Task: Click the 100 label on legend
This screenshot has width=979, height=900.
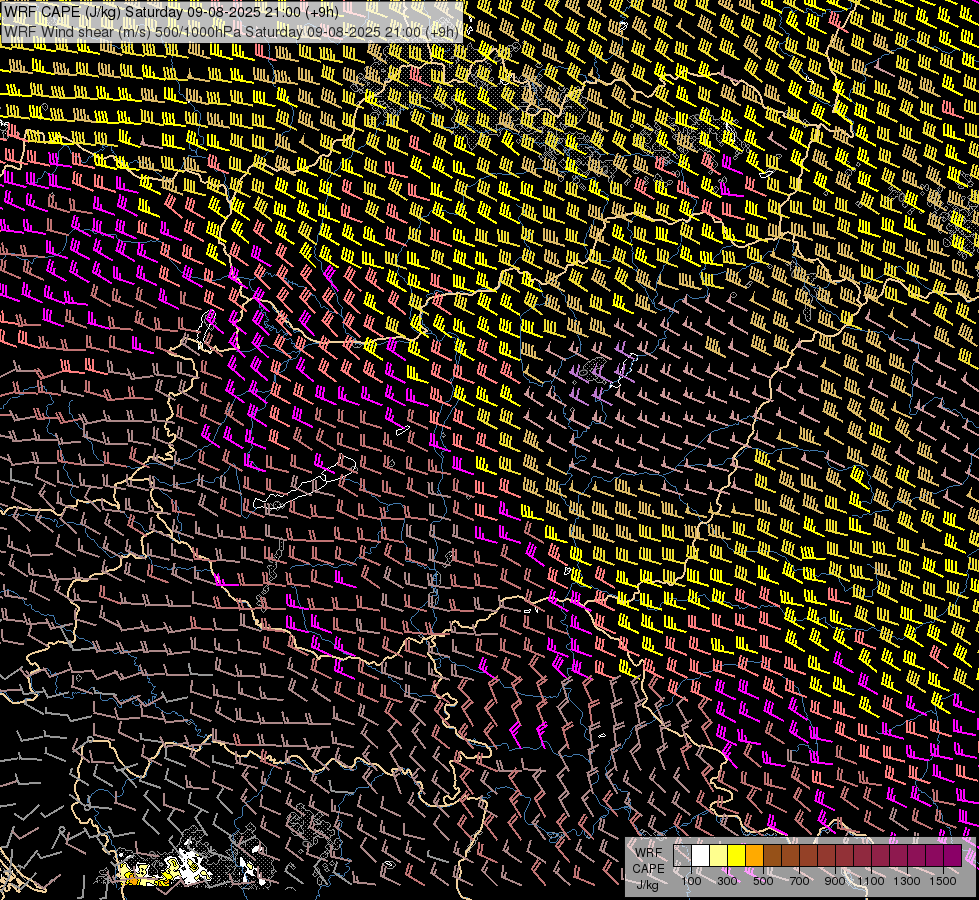Action: point(691,881)
